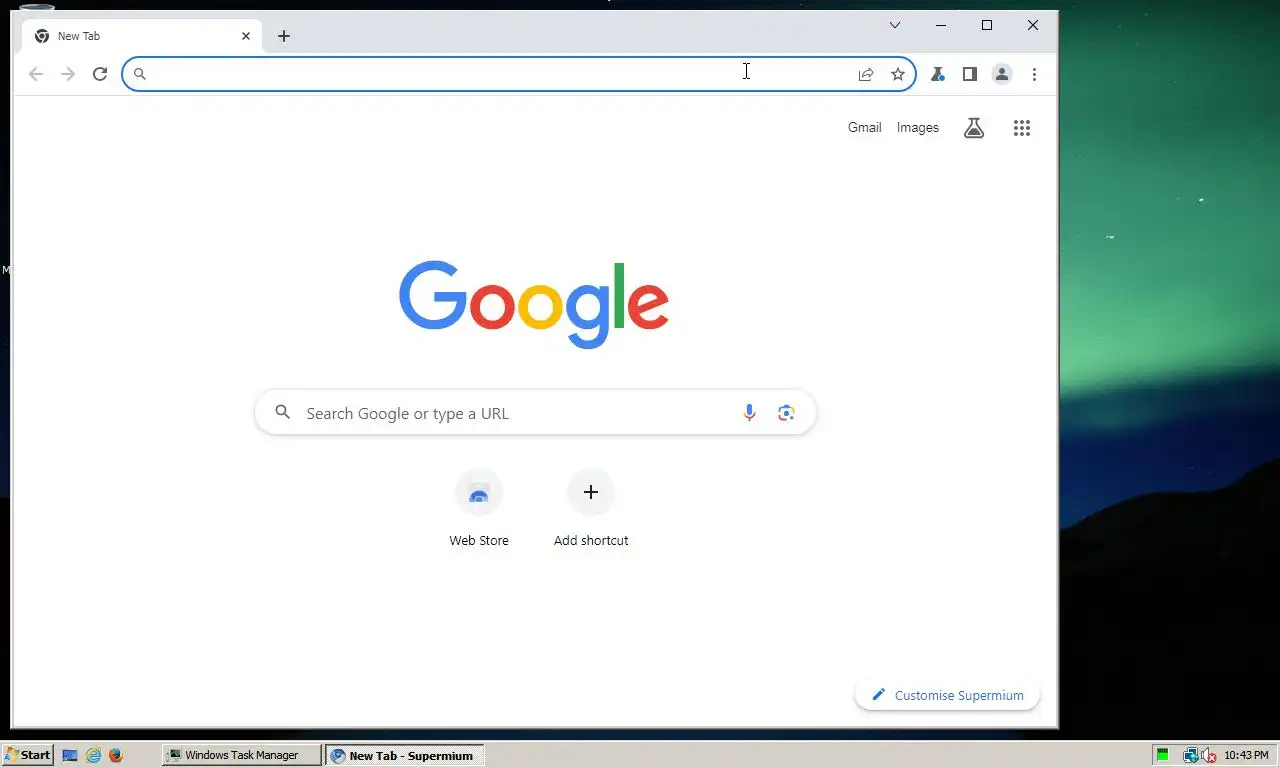Click Customise Supermium button
Screen dimensions: 1280x768
(947, 695)
